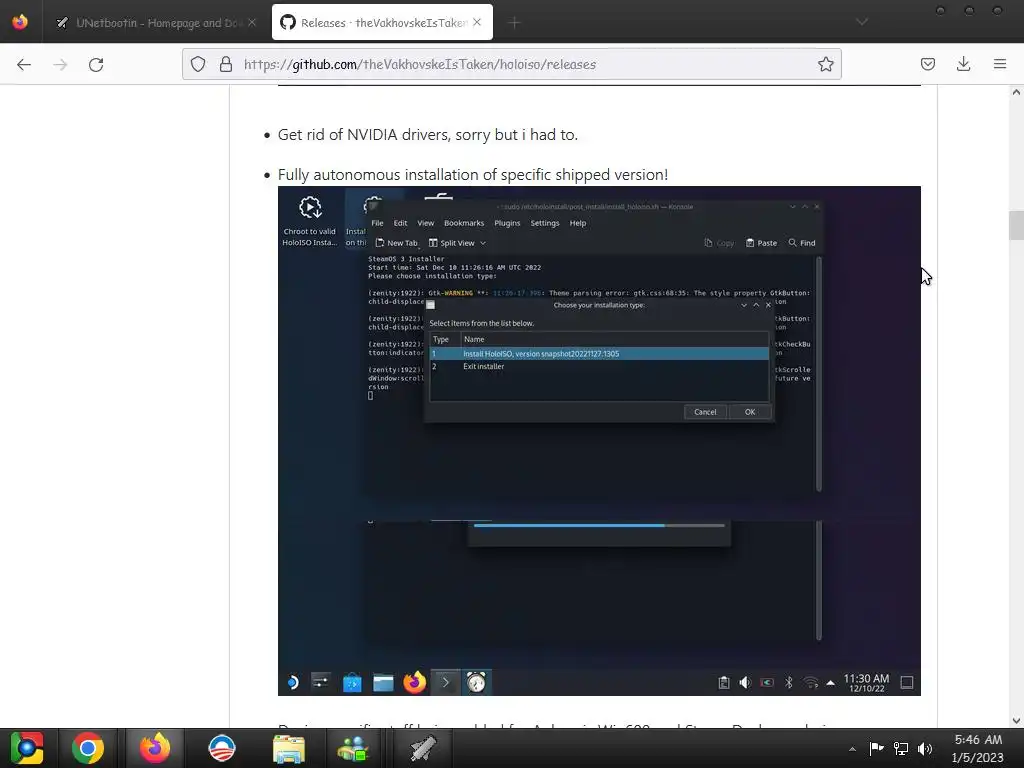
Task: Open the Firefox application menu
Action: point(1000,64)
